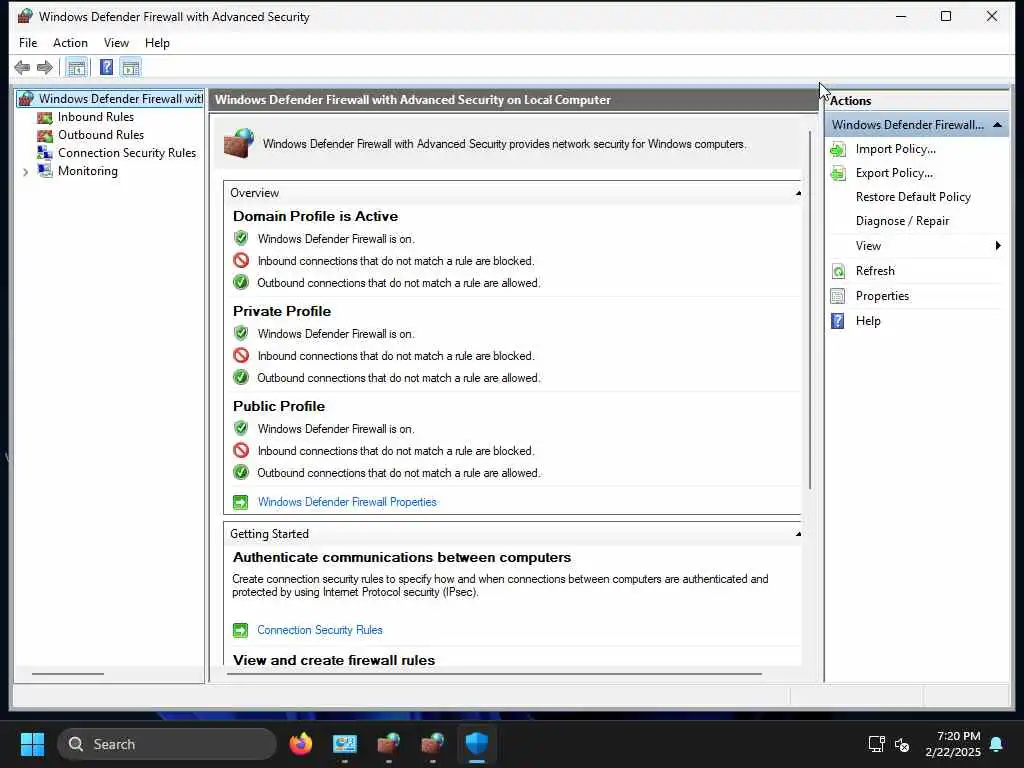Expand the Monitoring tree node
The image size is (1024, 768).
pos(25,172)
